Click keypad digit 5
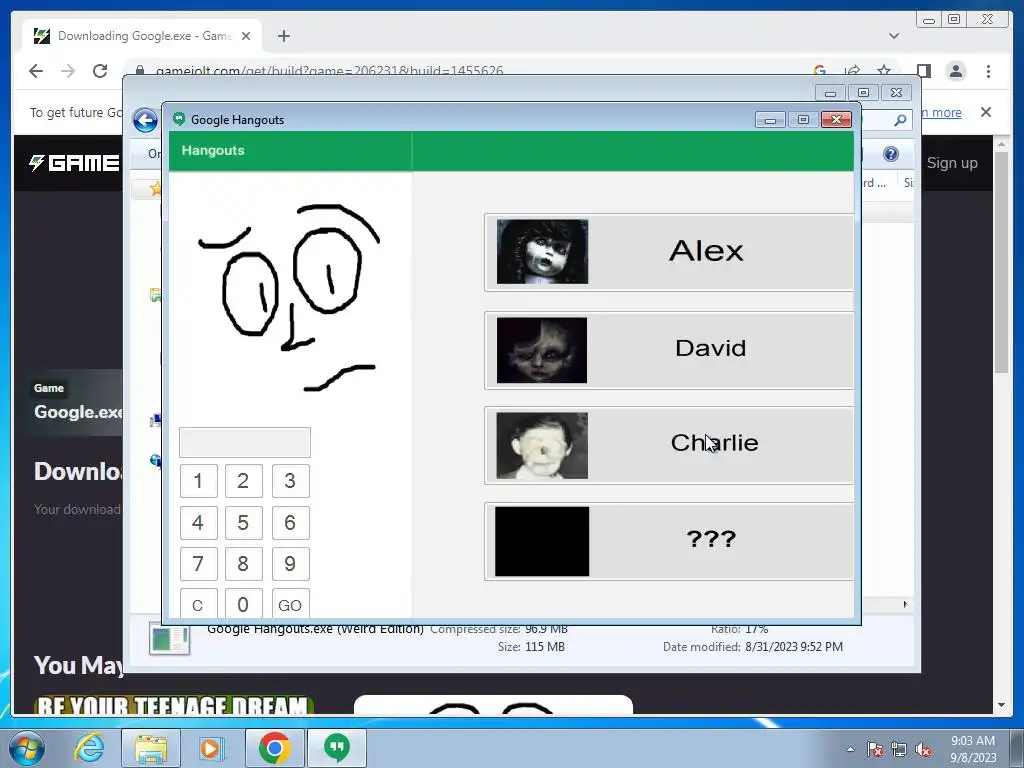The height and width of the screenshot is (768, 1024). click(244, 522)
